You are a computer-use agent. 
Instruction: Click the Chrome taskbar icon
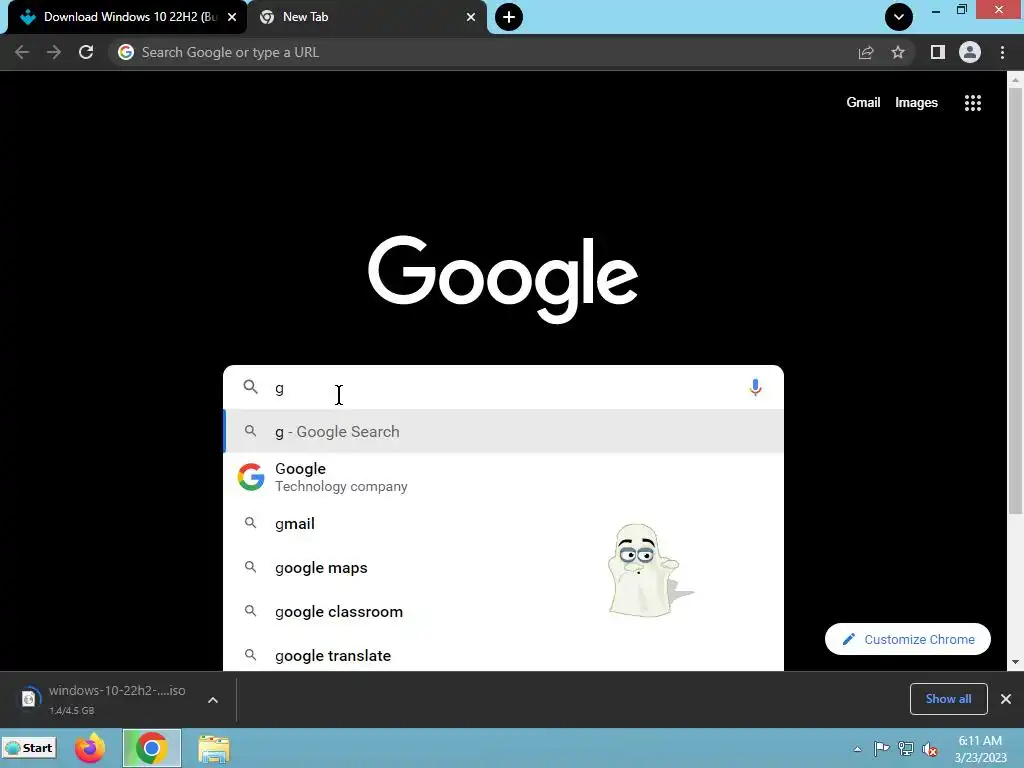point(152,748)
